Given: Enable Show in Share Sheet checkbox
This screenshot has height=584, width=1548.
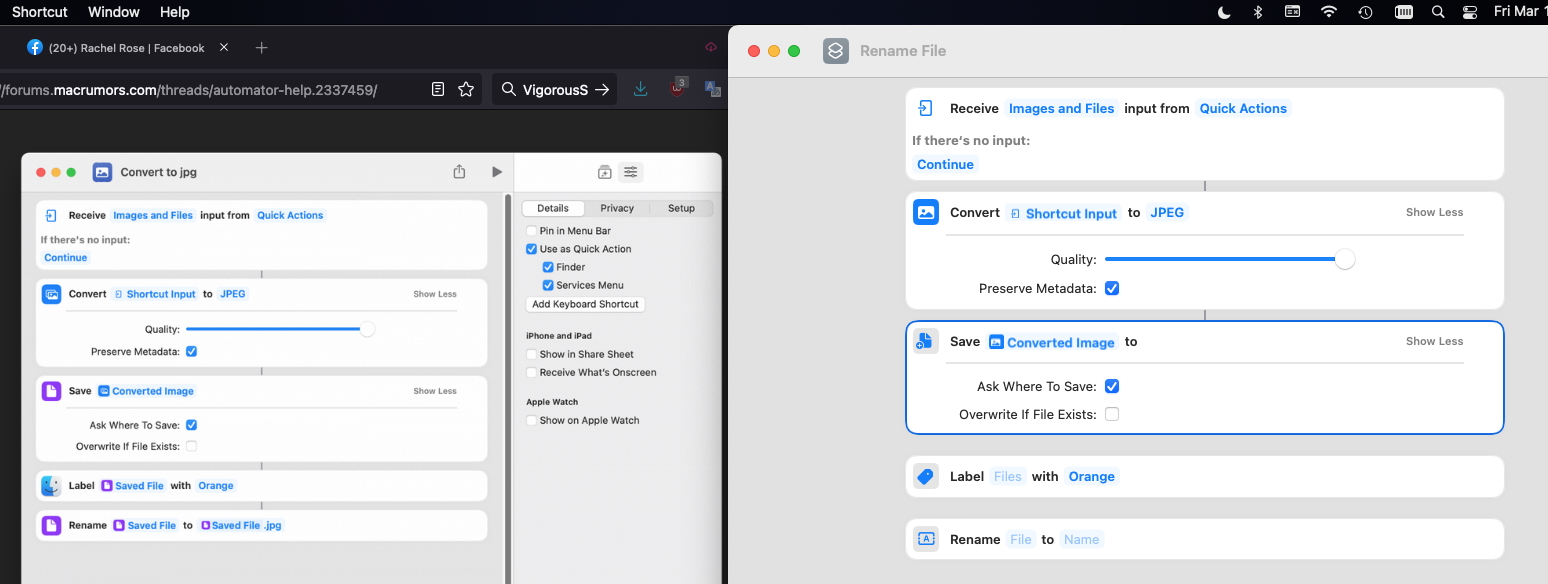Looking at the screenshot, I should (531, 354).
